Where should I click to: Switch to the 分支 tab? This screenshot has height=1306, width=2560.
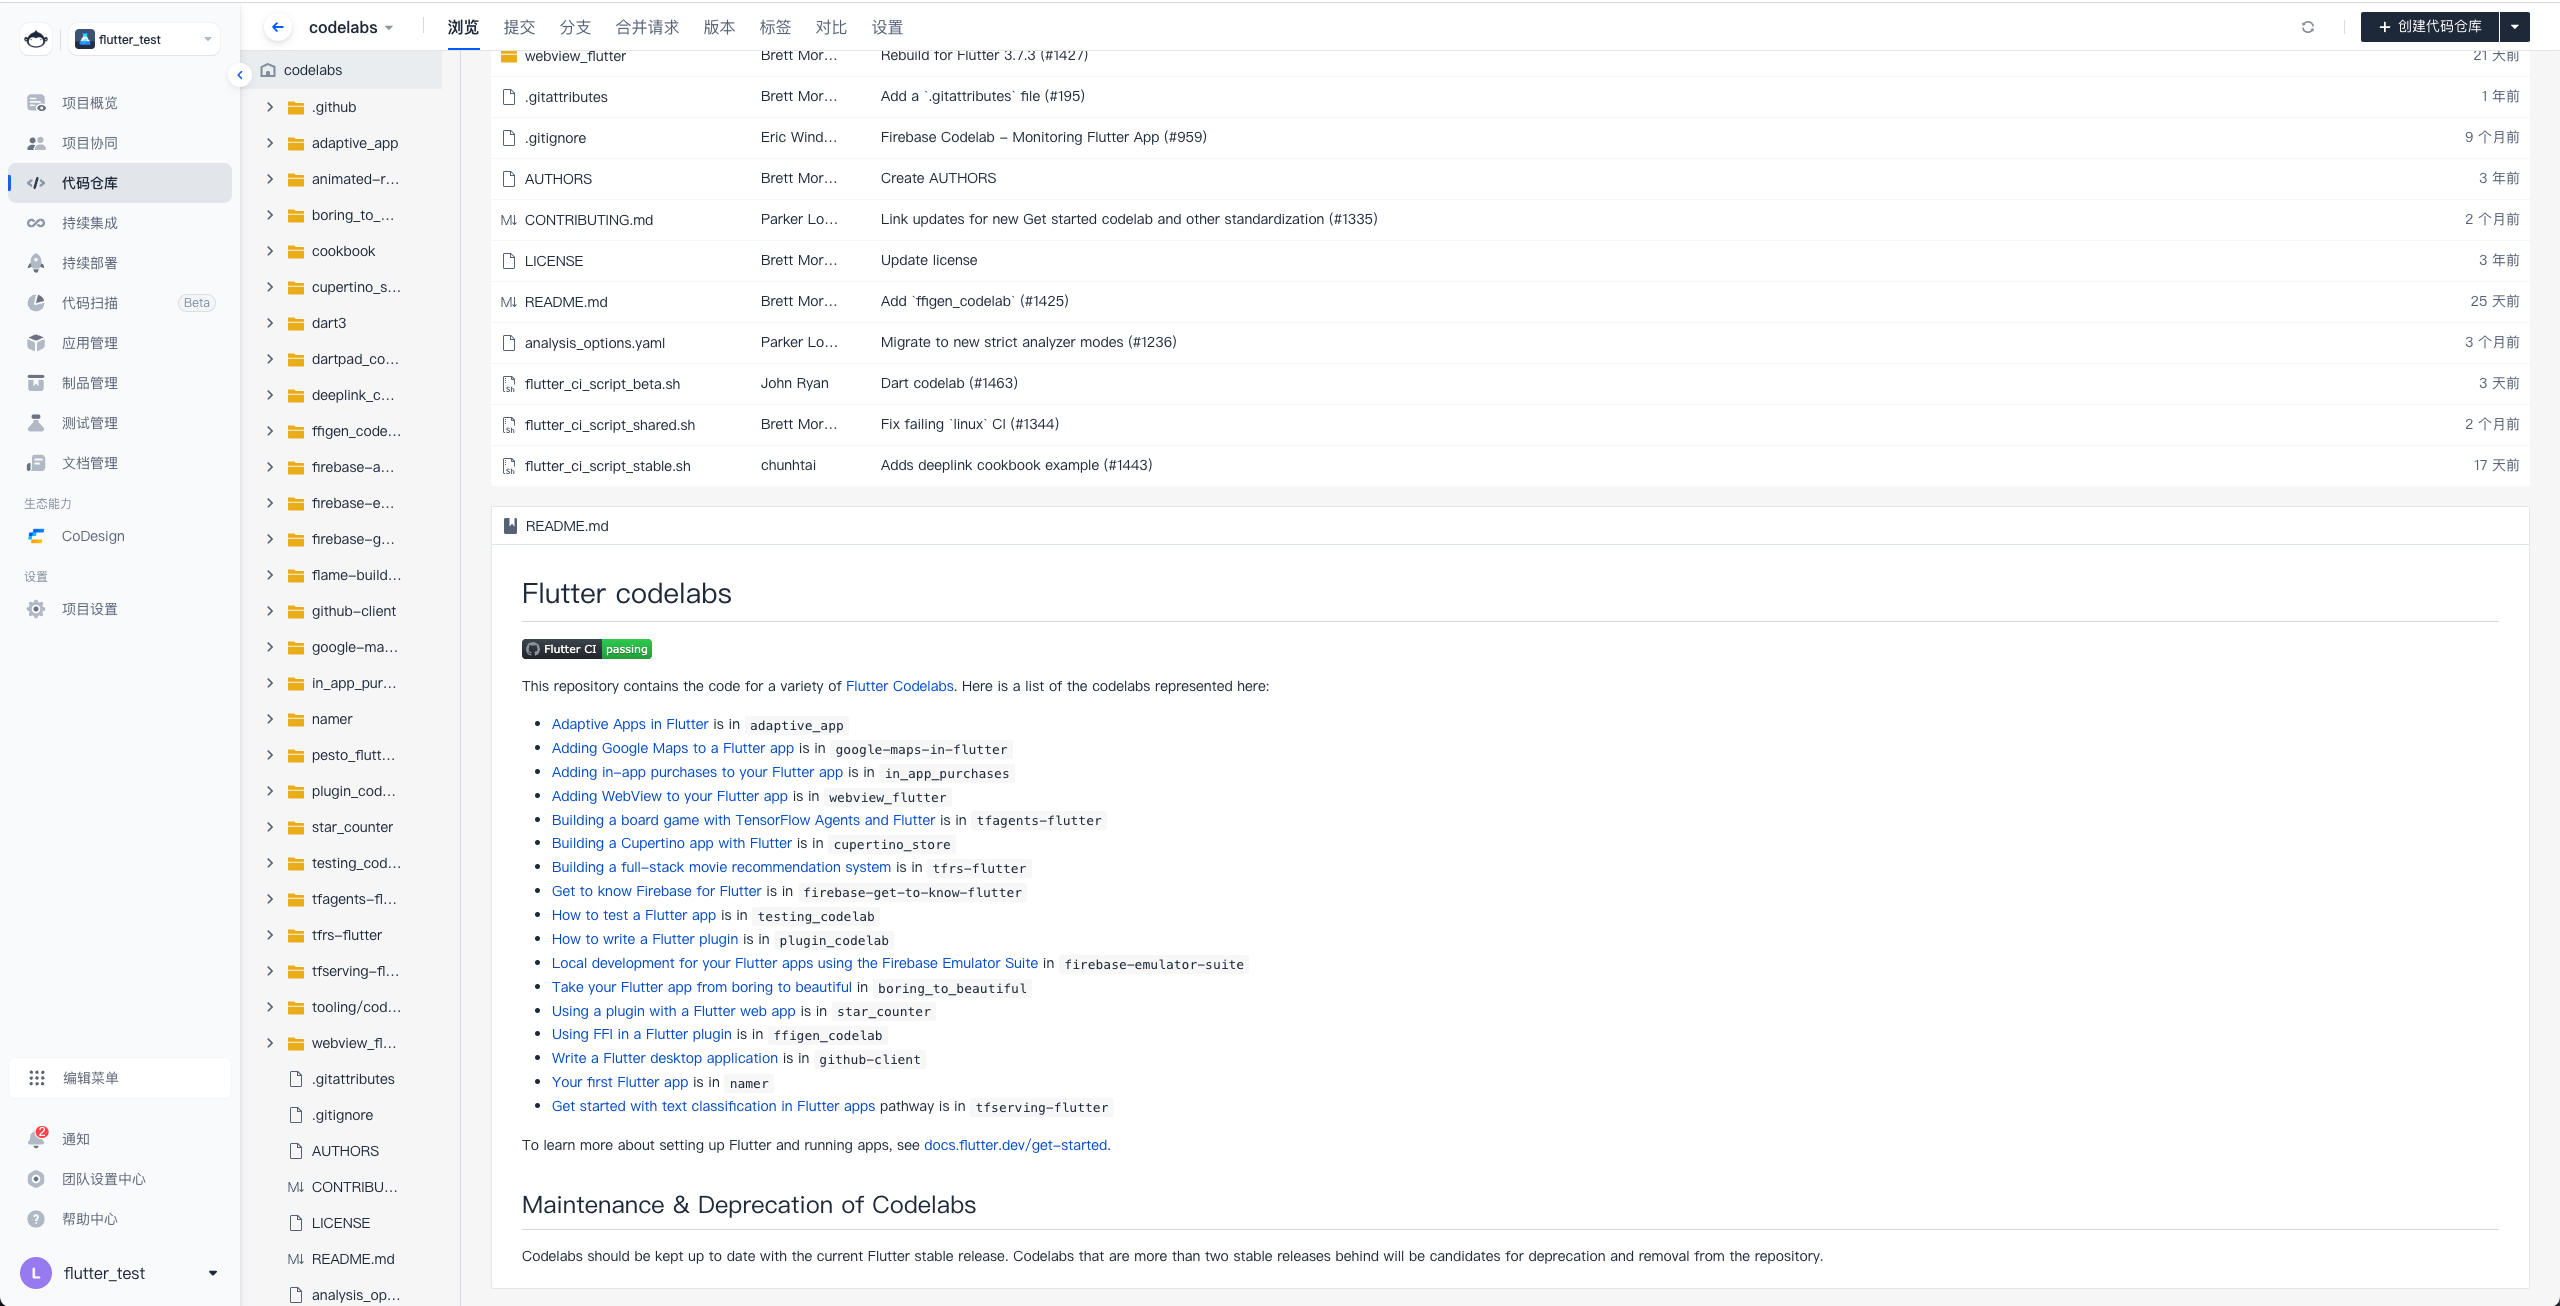(x=575, y=27)
